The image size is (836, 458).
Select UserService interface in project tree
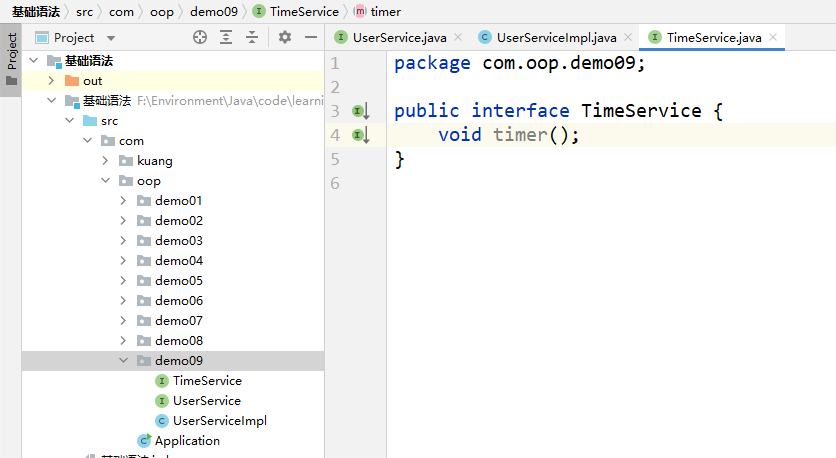pyautogui.click(x=173, y=400)
